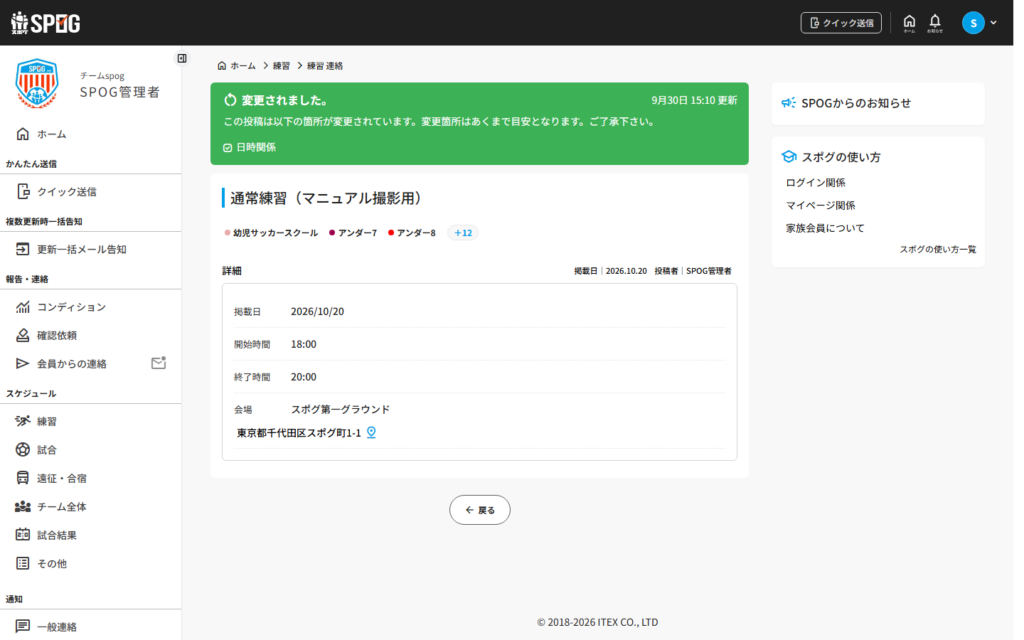Click the confirmation stamp icon
Image resolution: width=1024 pixels, height=640 pixels.
click(x=23, y=335)
